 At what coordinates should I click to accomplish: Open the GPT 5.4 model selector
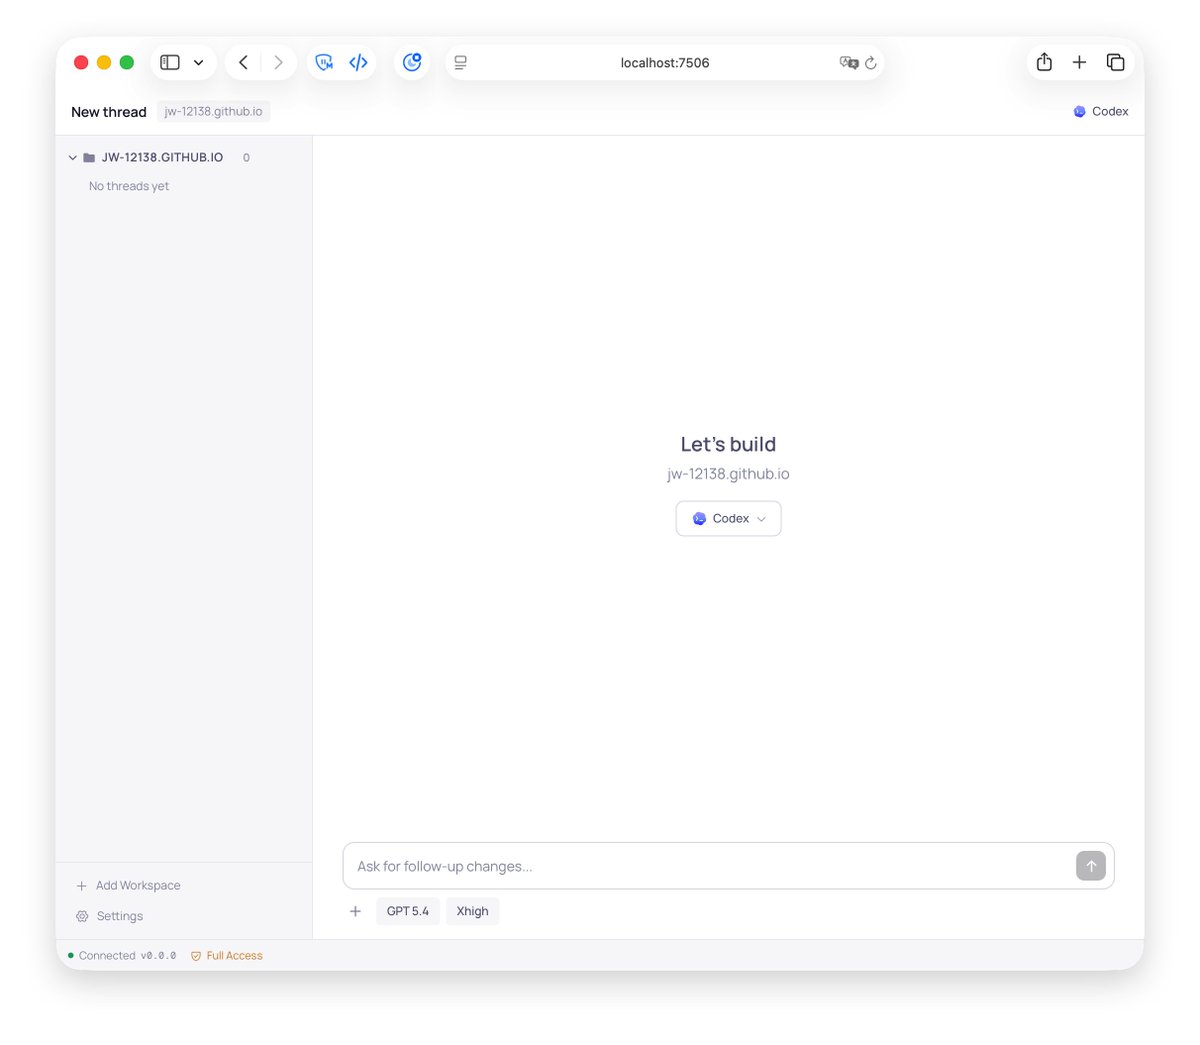point(408,911)
